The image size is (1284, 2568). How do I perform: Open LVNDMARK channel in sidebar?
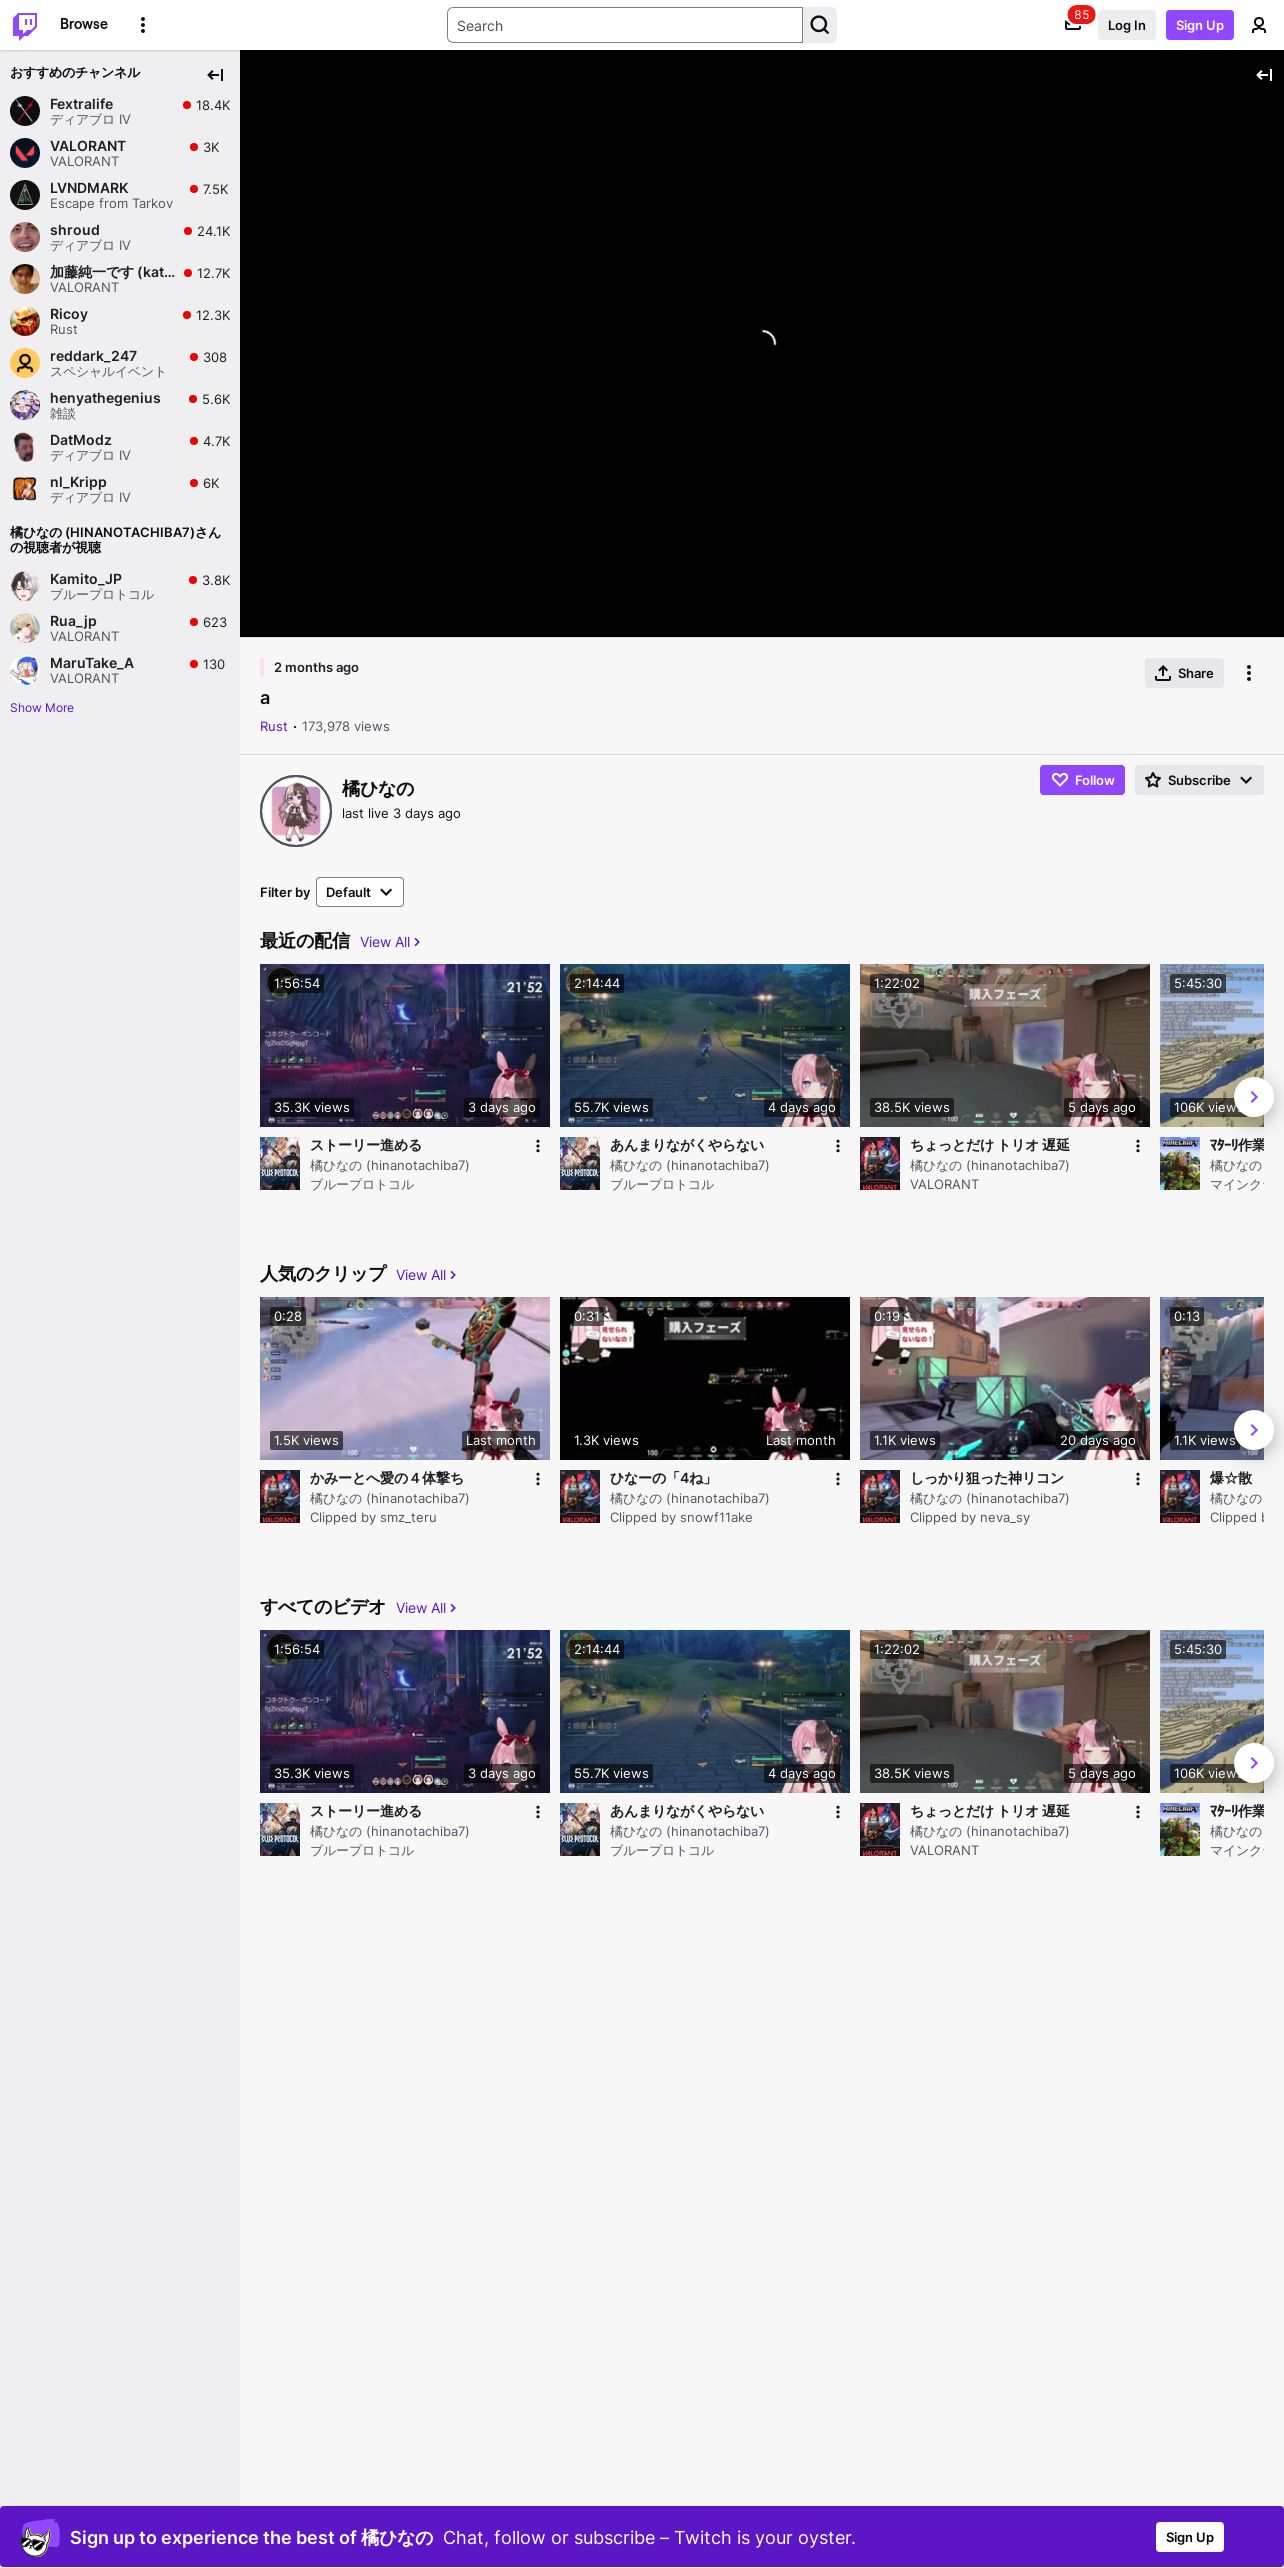pos(120,195)
